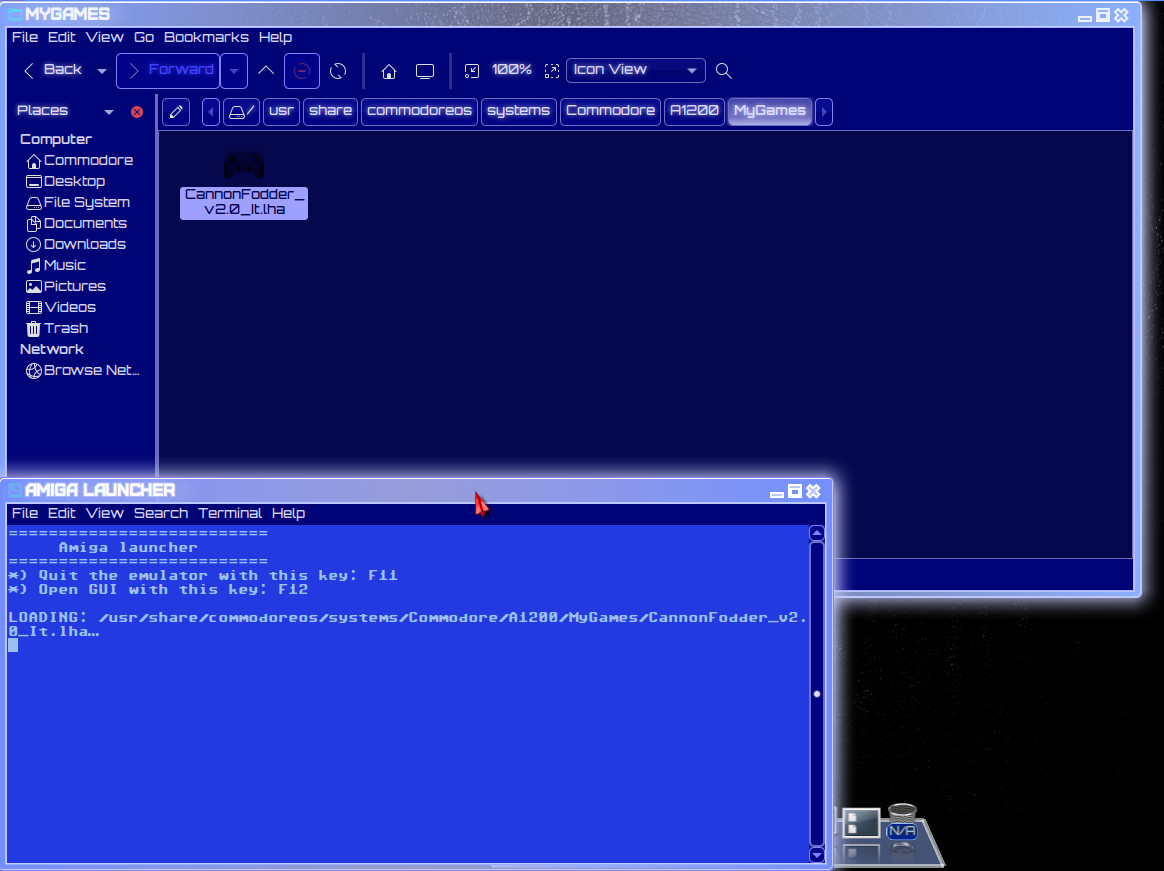Open the search magnifier icon

click(x=724, y=71)
